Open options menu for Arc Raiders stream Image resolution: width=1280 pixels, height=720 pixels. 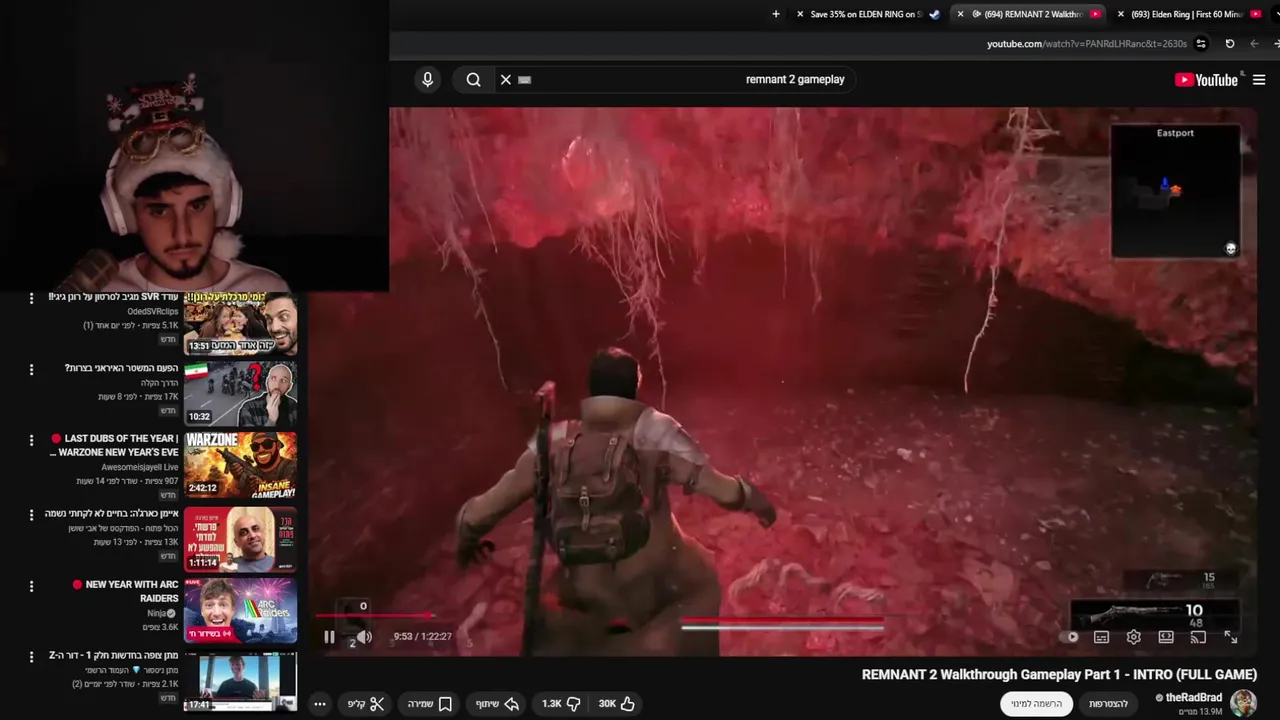pyautogui.click(x=31, y=585)
